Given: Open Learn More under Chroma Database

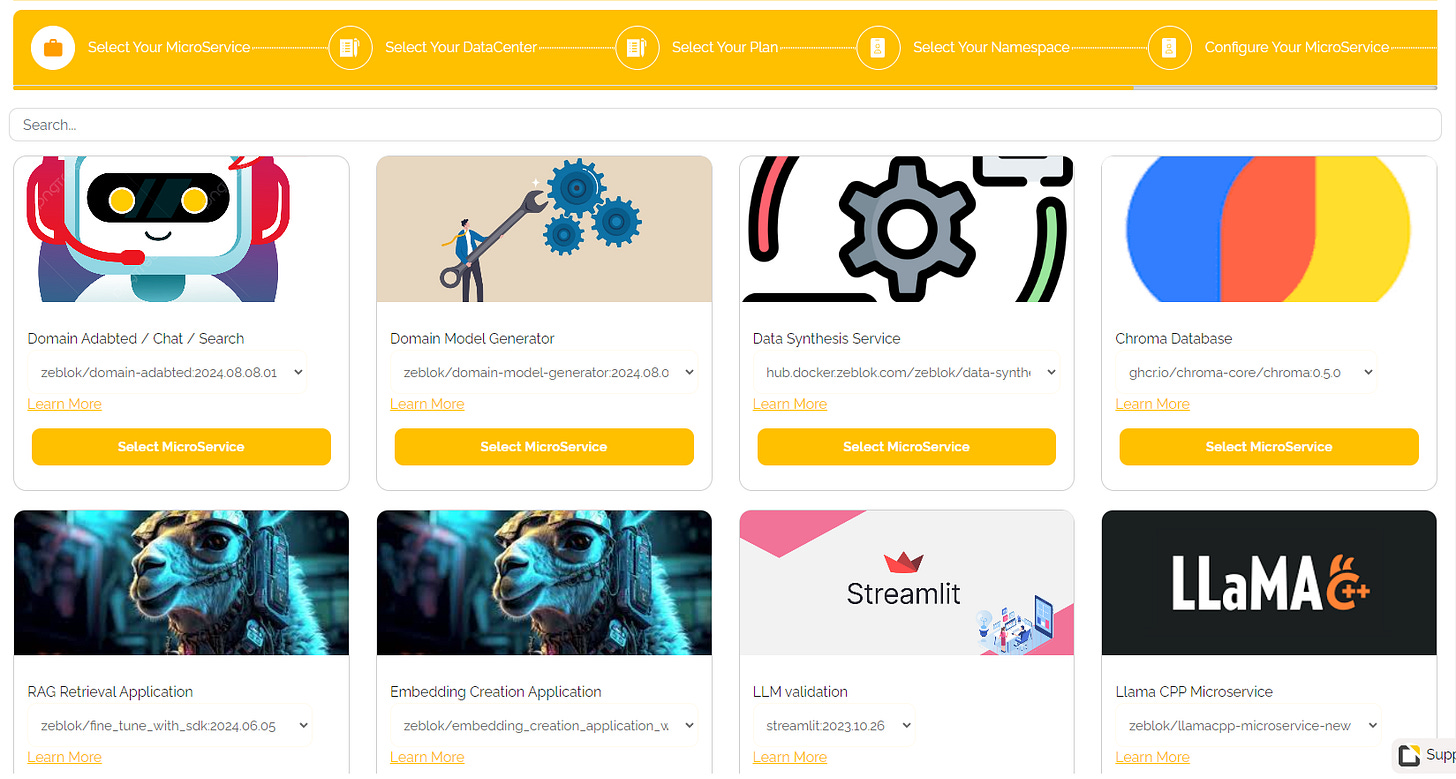Looking at the screenshot, I should coord(1152,404).
